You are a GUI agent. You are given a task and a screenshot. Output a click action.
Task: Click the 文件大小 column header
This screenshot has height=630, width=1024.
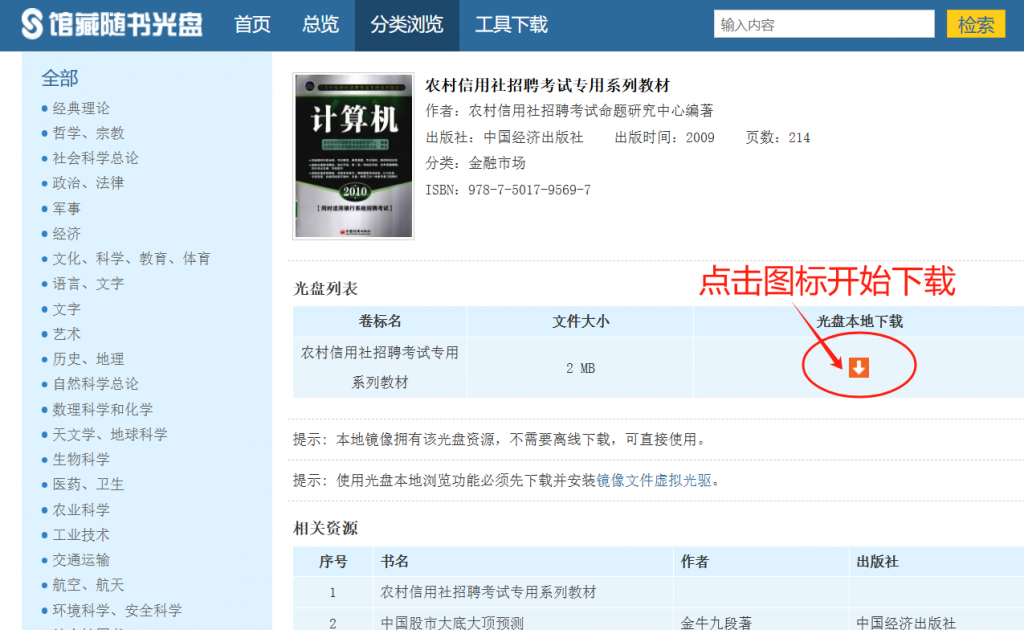point(580,321)
